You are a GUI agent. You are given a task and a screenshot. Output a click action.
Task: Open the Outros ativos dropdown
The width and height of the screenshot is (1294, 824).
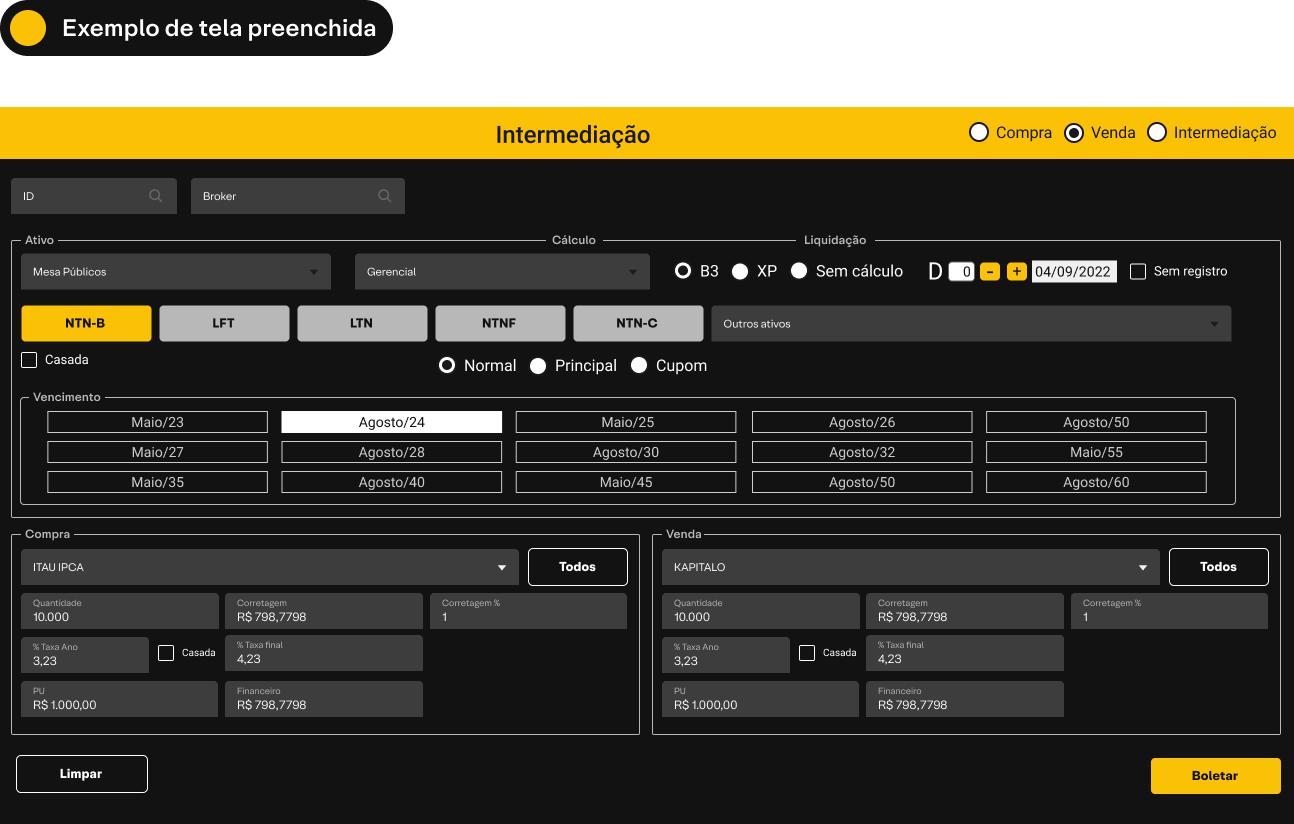[970, 324]
